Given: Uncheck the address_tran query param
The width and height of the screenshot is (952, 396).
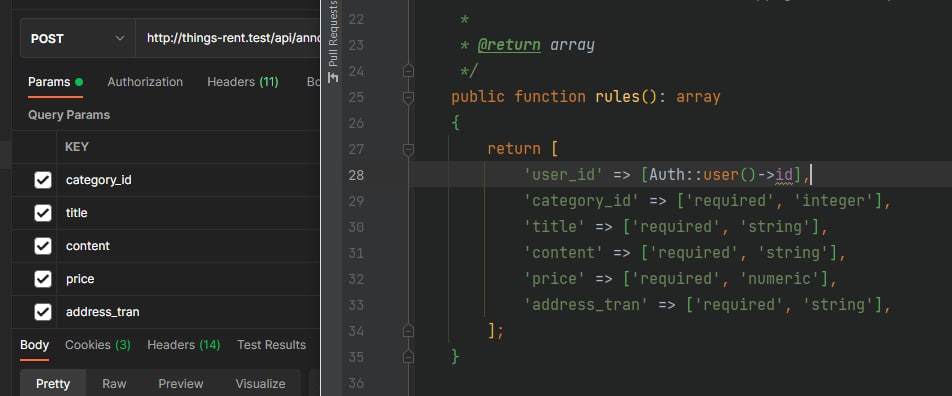Looking at the screenshot, I should tap(42, 312).
